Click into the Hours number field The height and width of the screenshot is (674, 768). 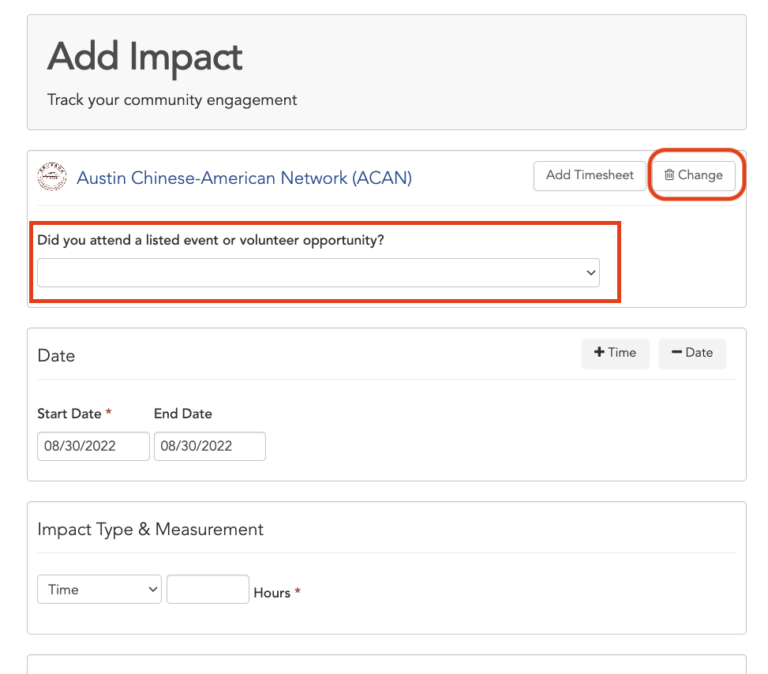click(x=207, y=589)
